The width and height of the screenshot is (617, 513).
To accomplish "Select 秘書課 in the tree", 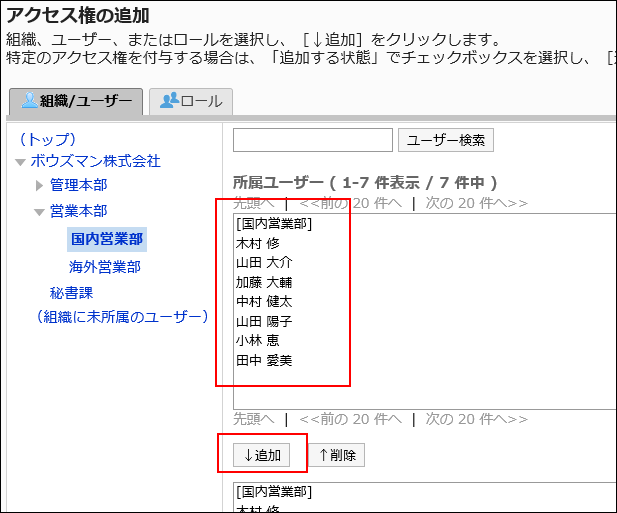I will [71, 293].
